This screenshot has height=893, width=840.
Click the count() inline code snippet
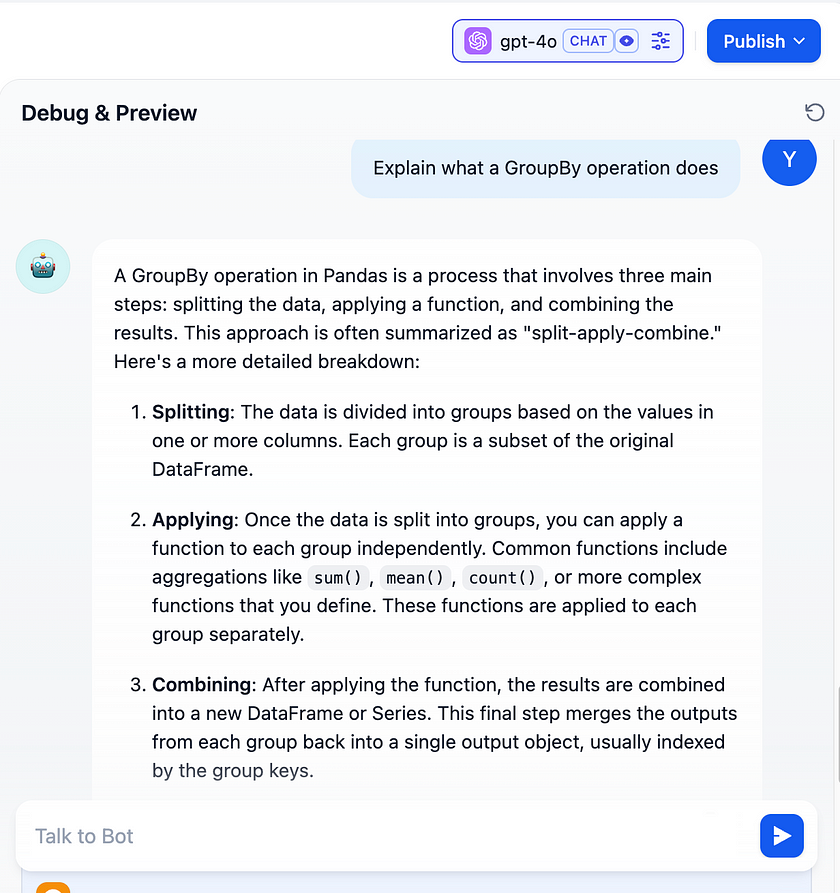pos(502,577)
